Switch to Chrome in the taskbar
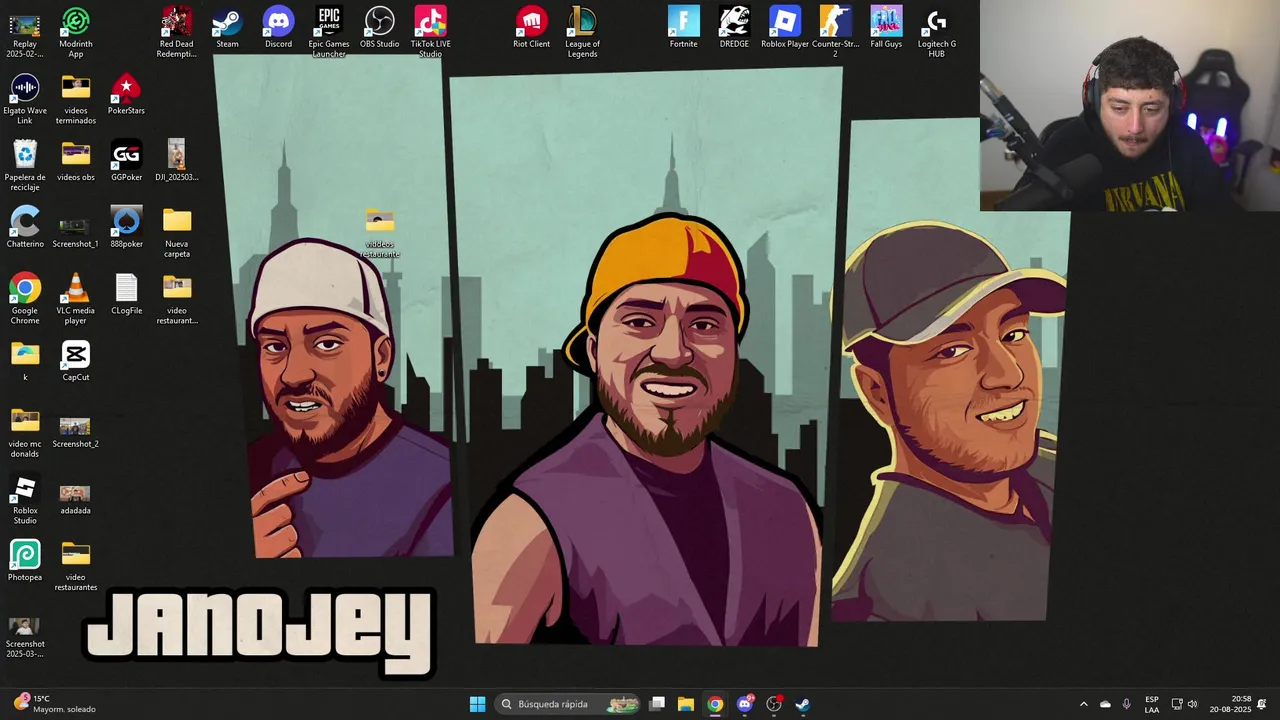Viewport: 1280px width, 720px height. tap(715, 704)
